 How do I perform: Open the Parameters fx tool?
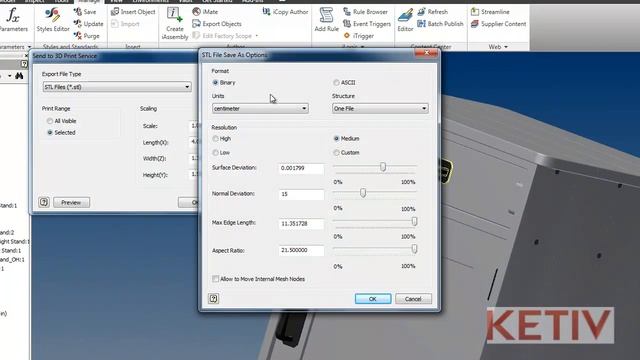[13, 20]
